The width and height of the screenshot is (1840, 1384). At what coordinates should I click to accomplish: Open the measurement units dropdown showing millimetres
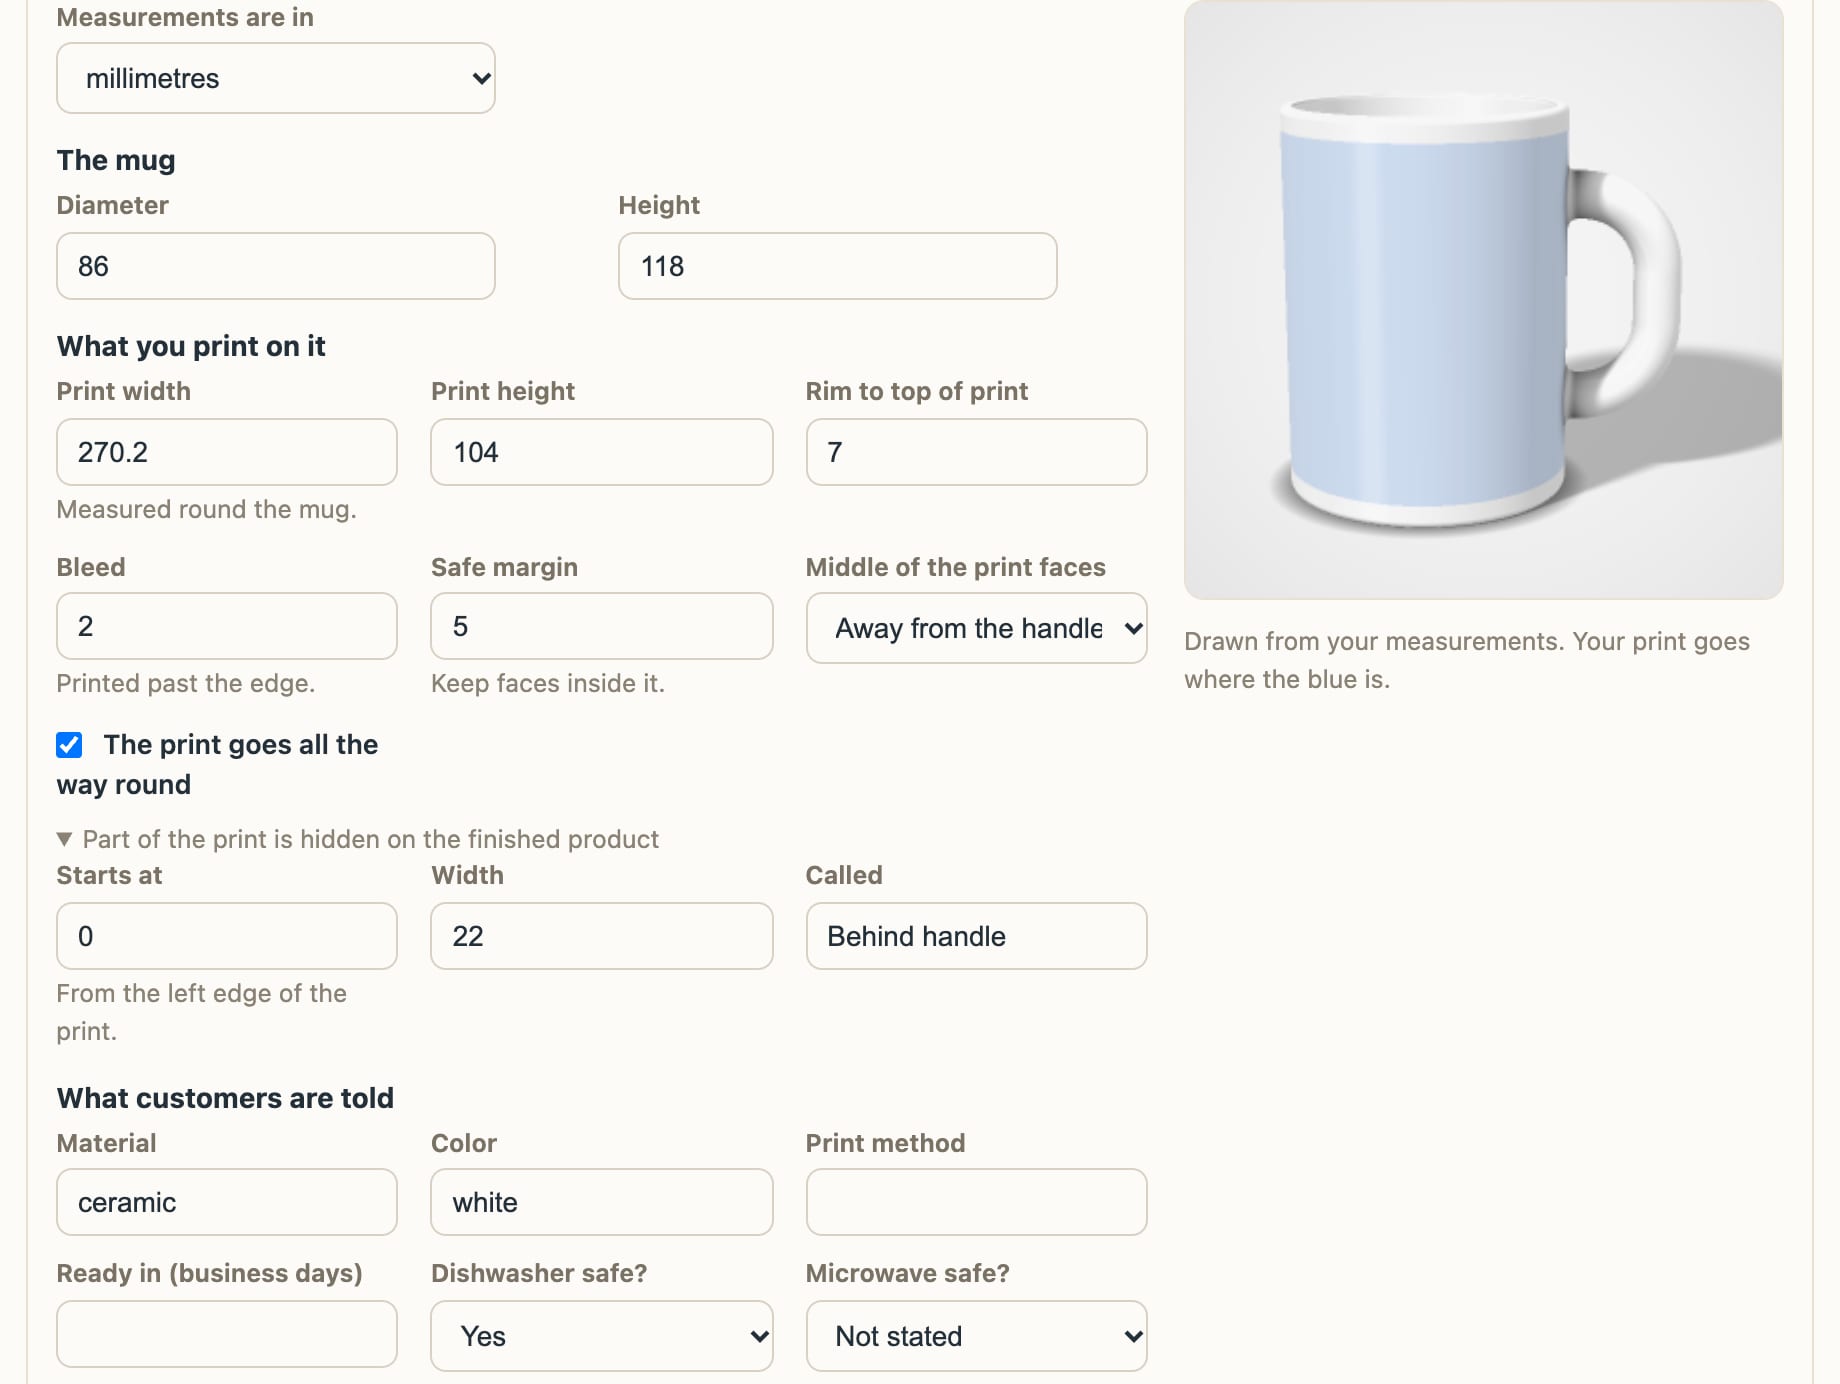click(x=276, y=78)
